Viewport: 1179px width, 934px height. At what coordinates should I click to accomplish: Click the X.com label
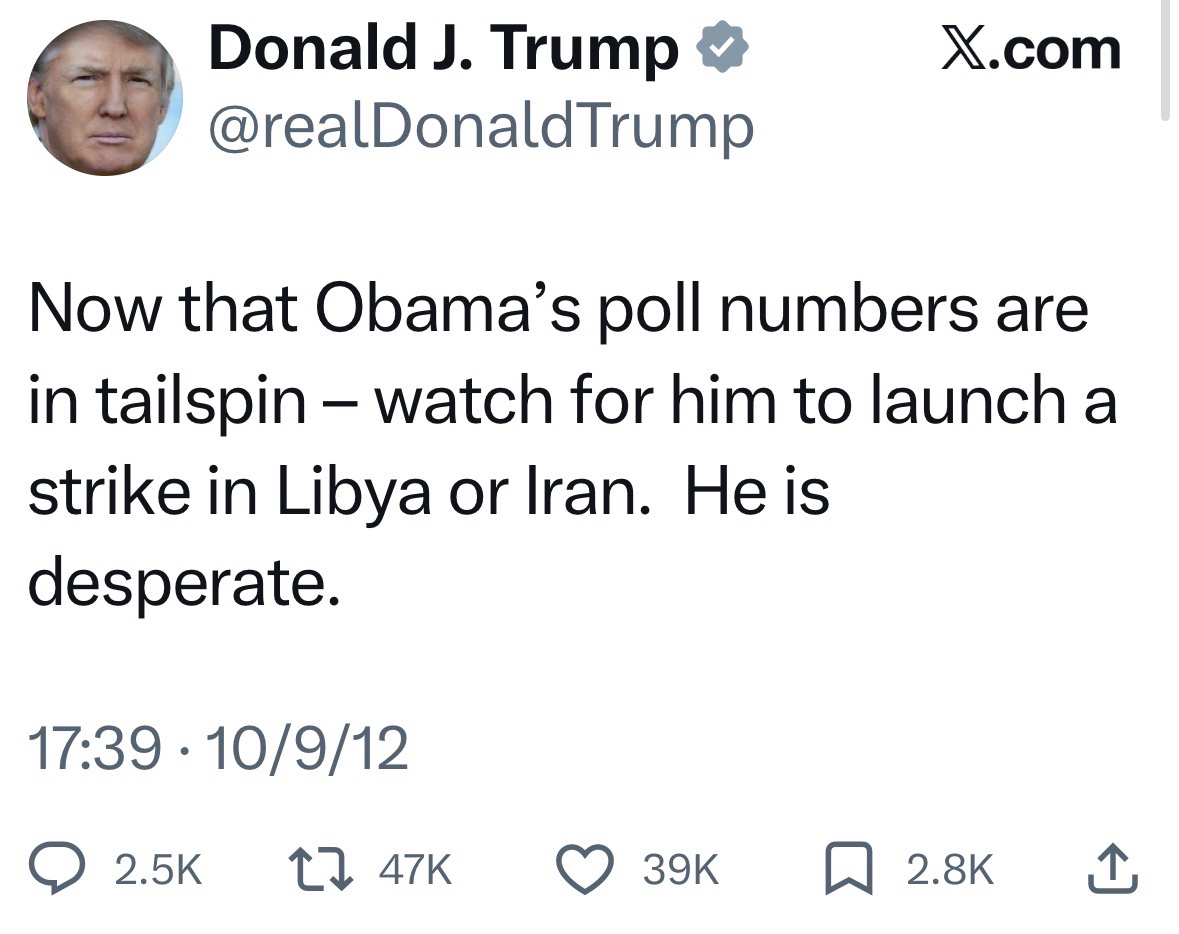[1031, 49]
